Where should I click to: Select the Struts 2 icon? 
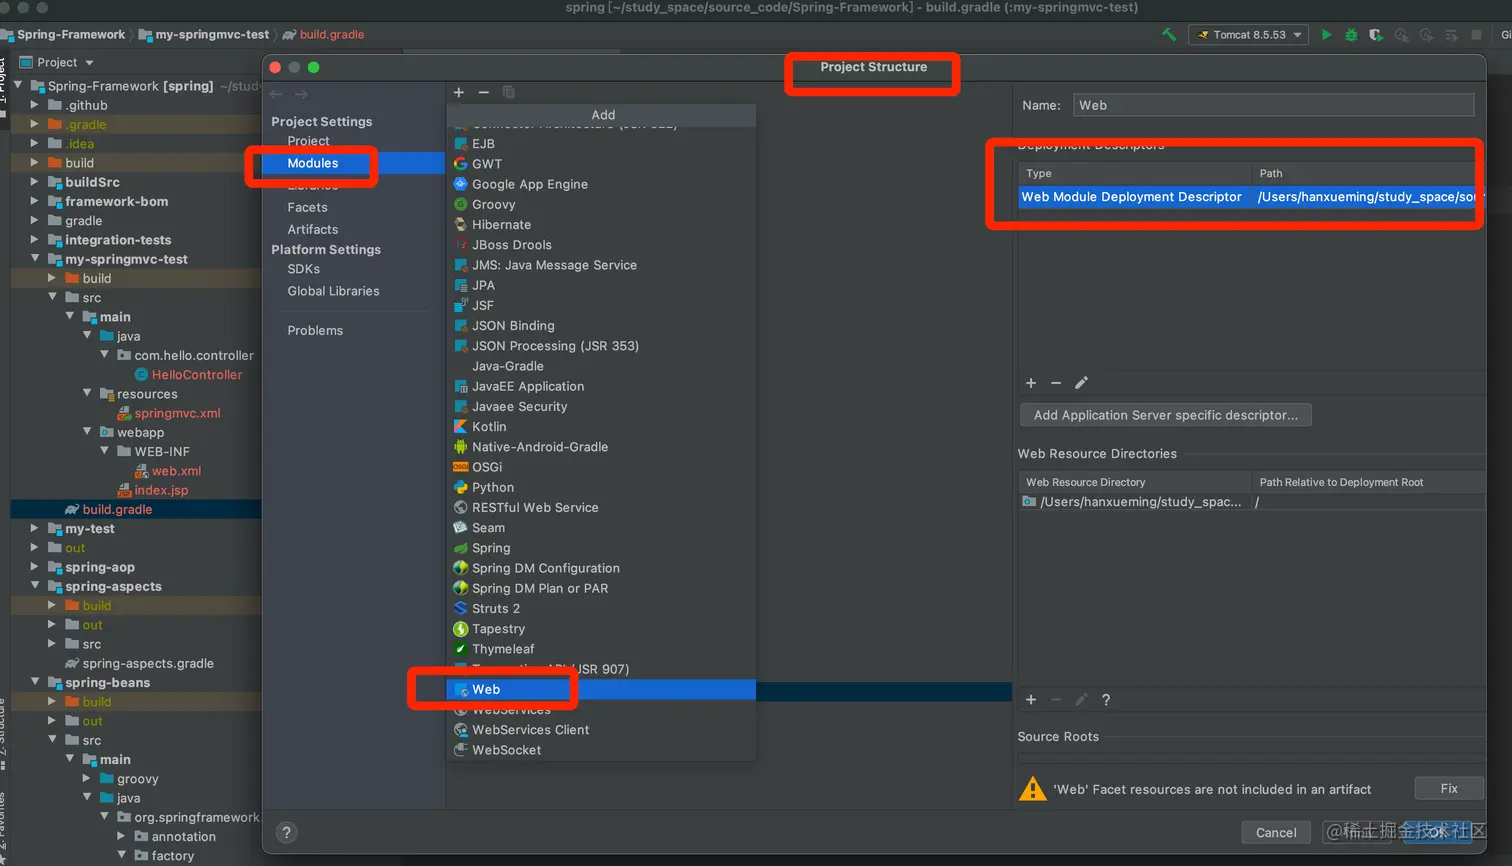461,608
